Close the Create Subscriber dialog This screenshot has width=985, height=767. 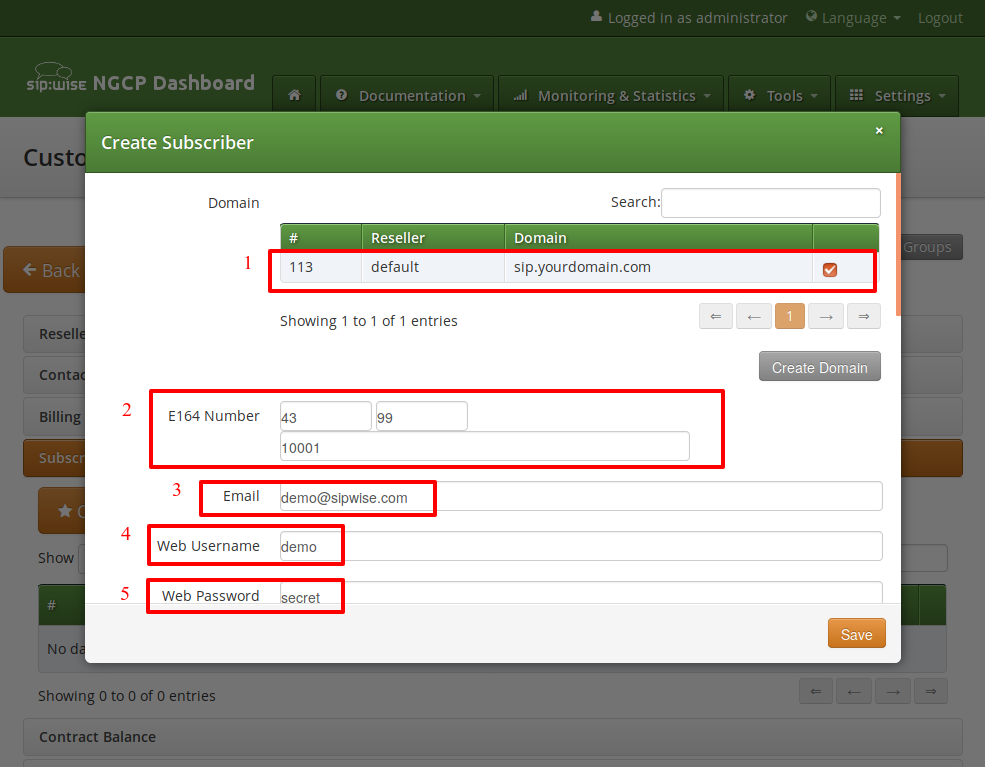(x=879, y=131)
